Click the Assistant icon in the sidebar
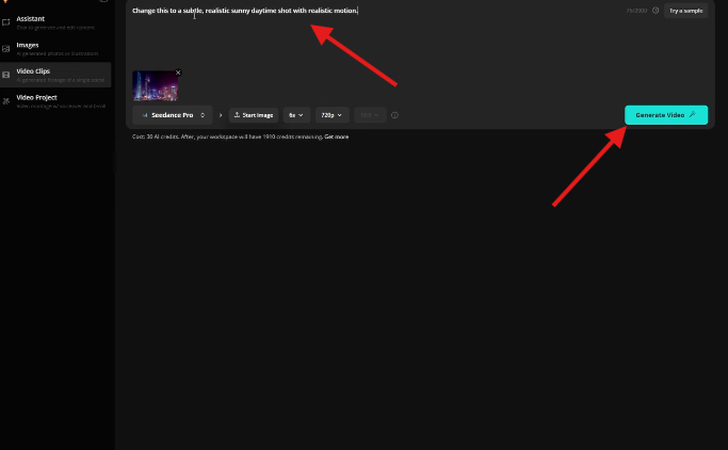Viewport: 728px width, 450px height. 7,21
